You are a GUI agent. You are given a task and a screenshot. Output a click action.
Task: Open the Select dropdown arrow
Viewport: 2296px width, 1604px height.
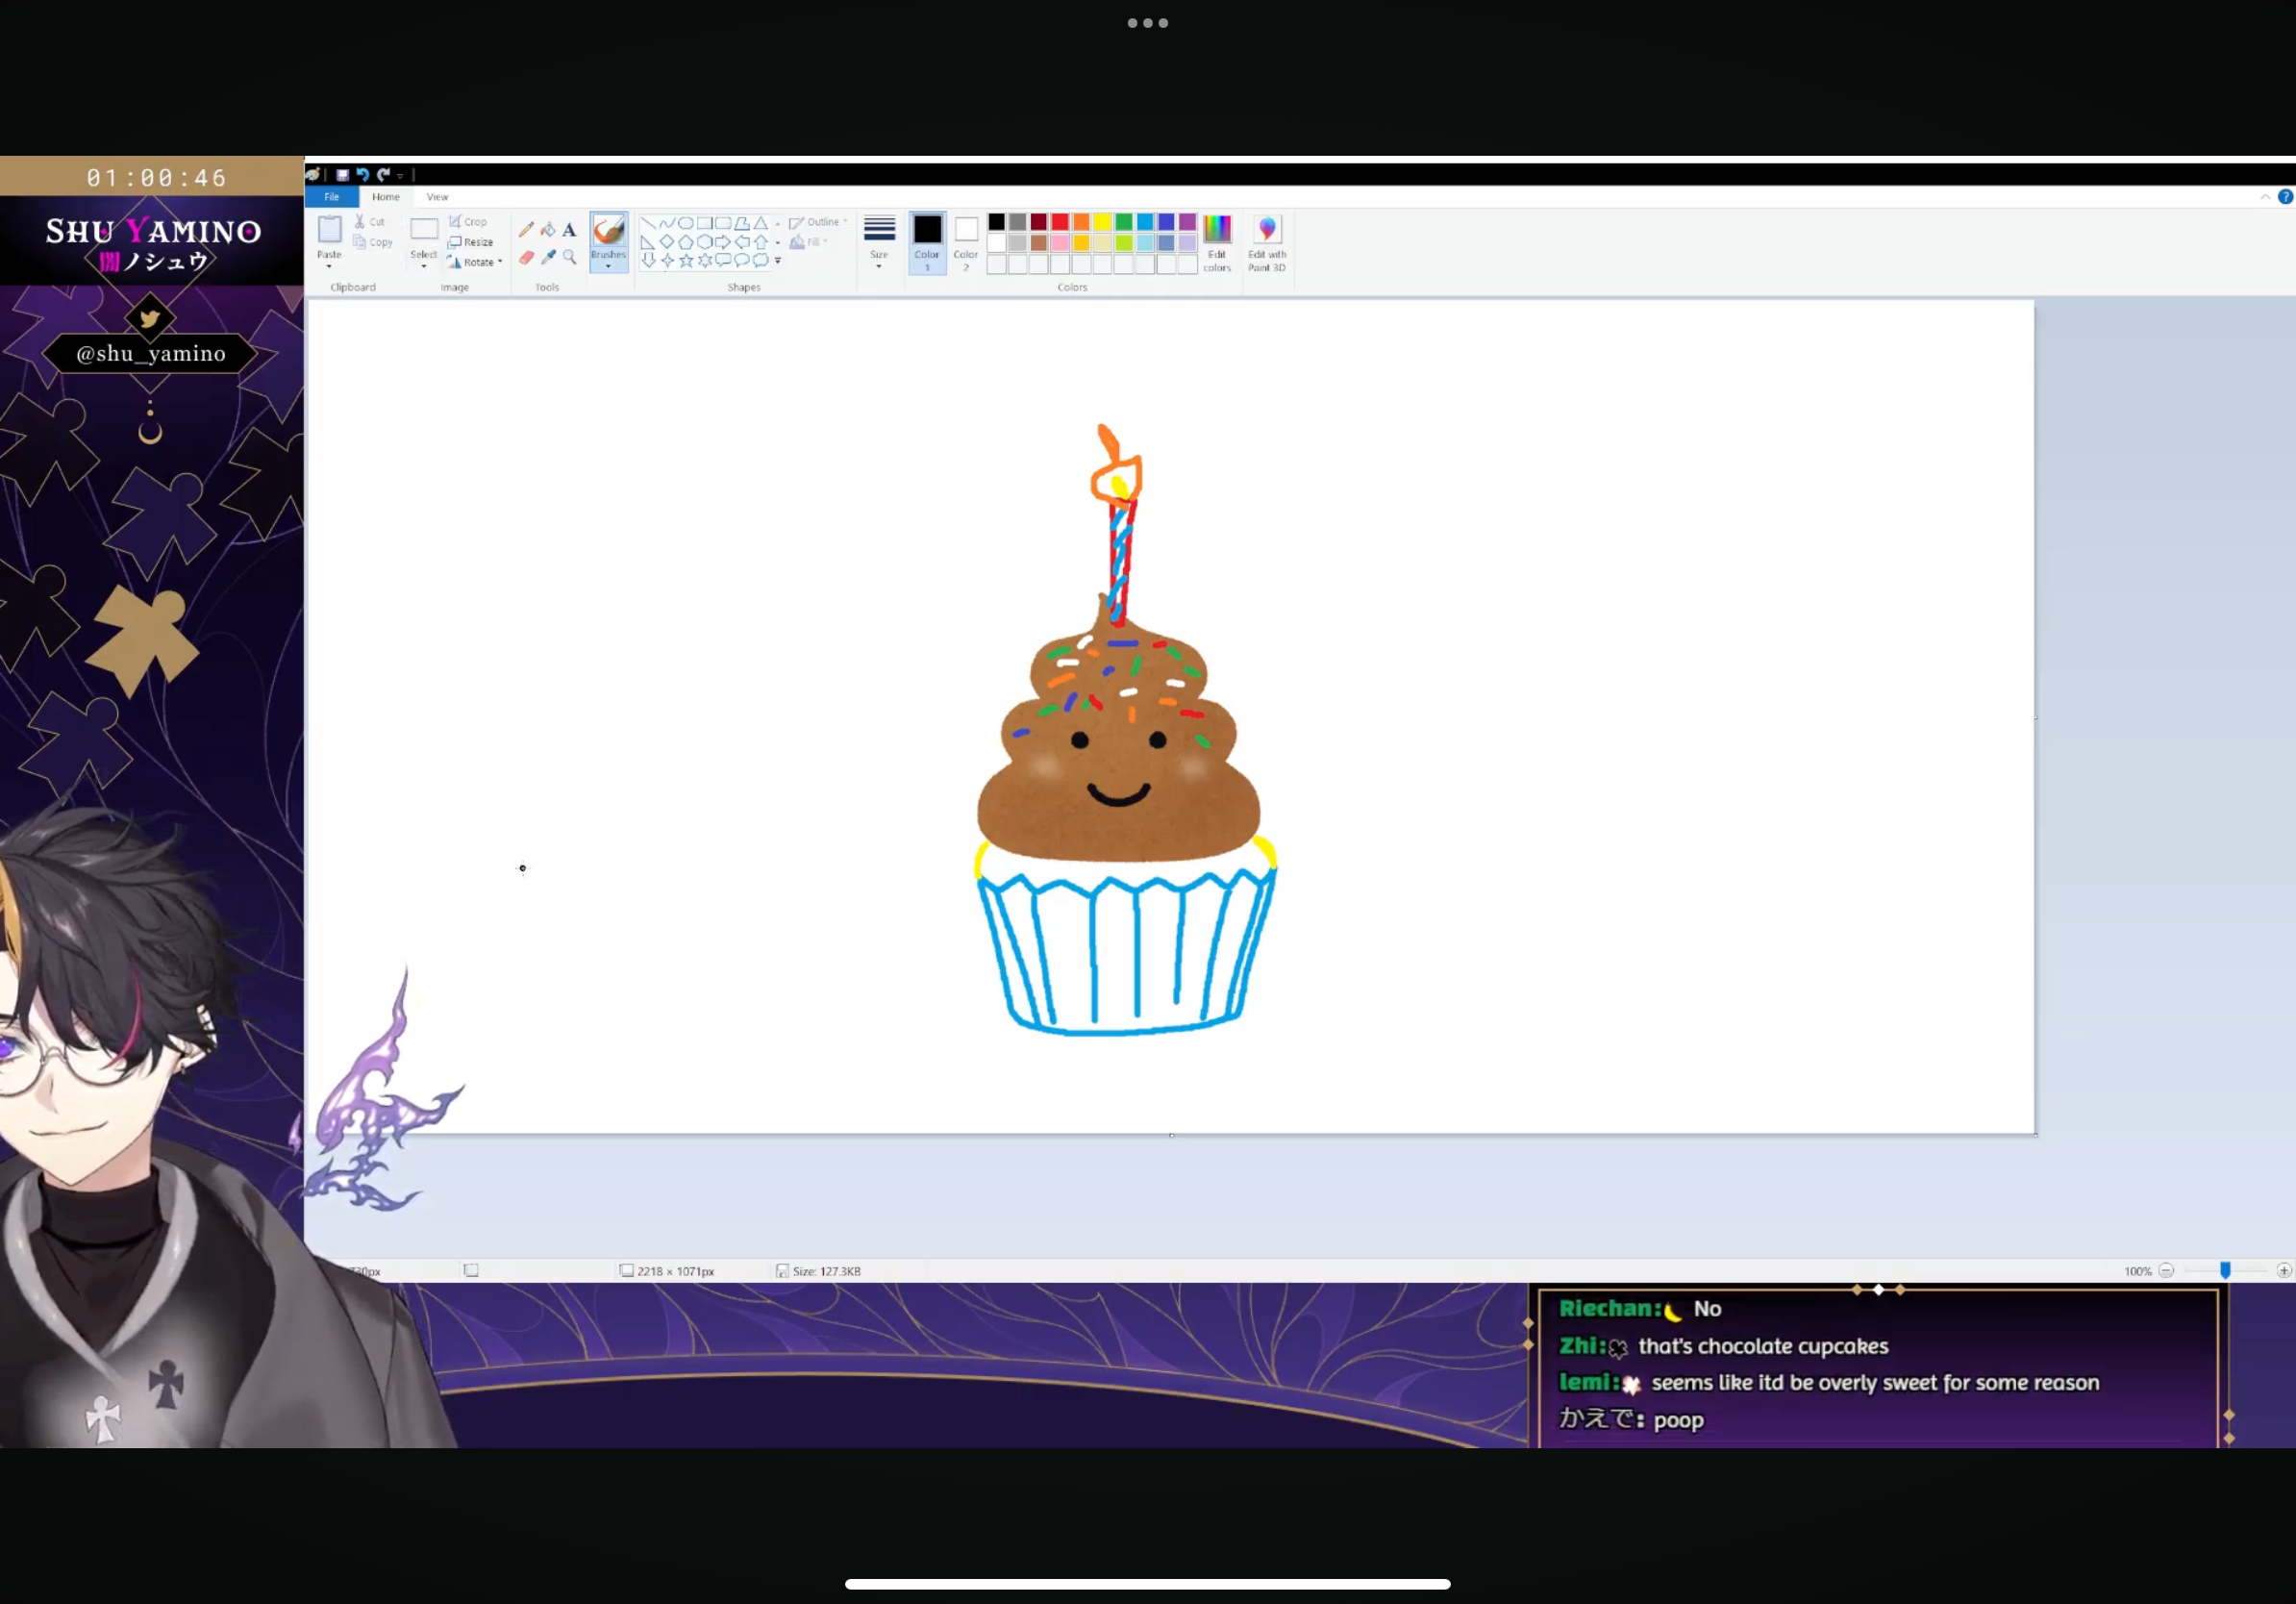(424, 266)
